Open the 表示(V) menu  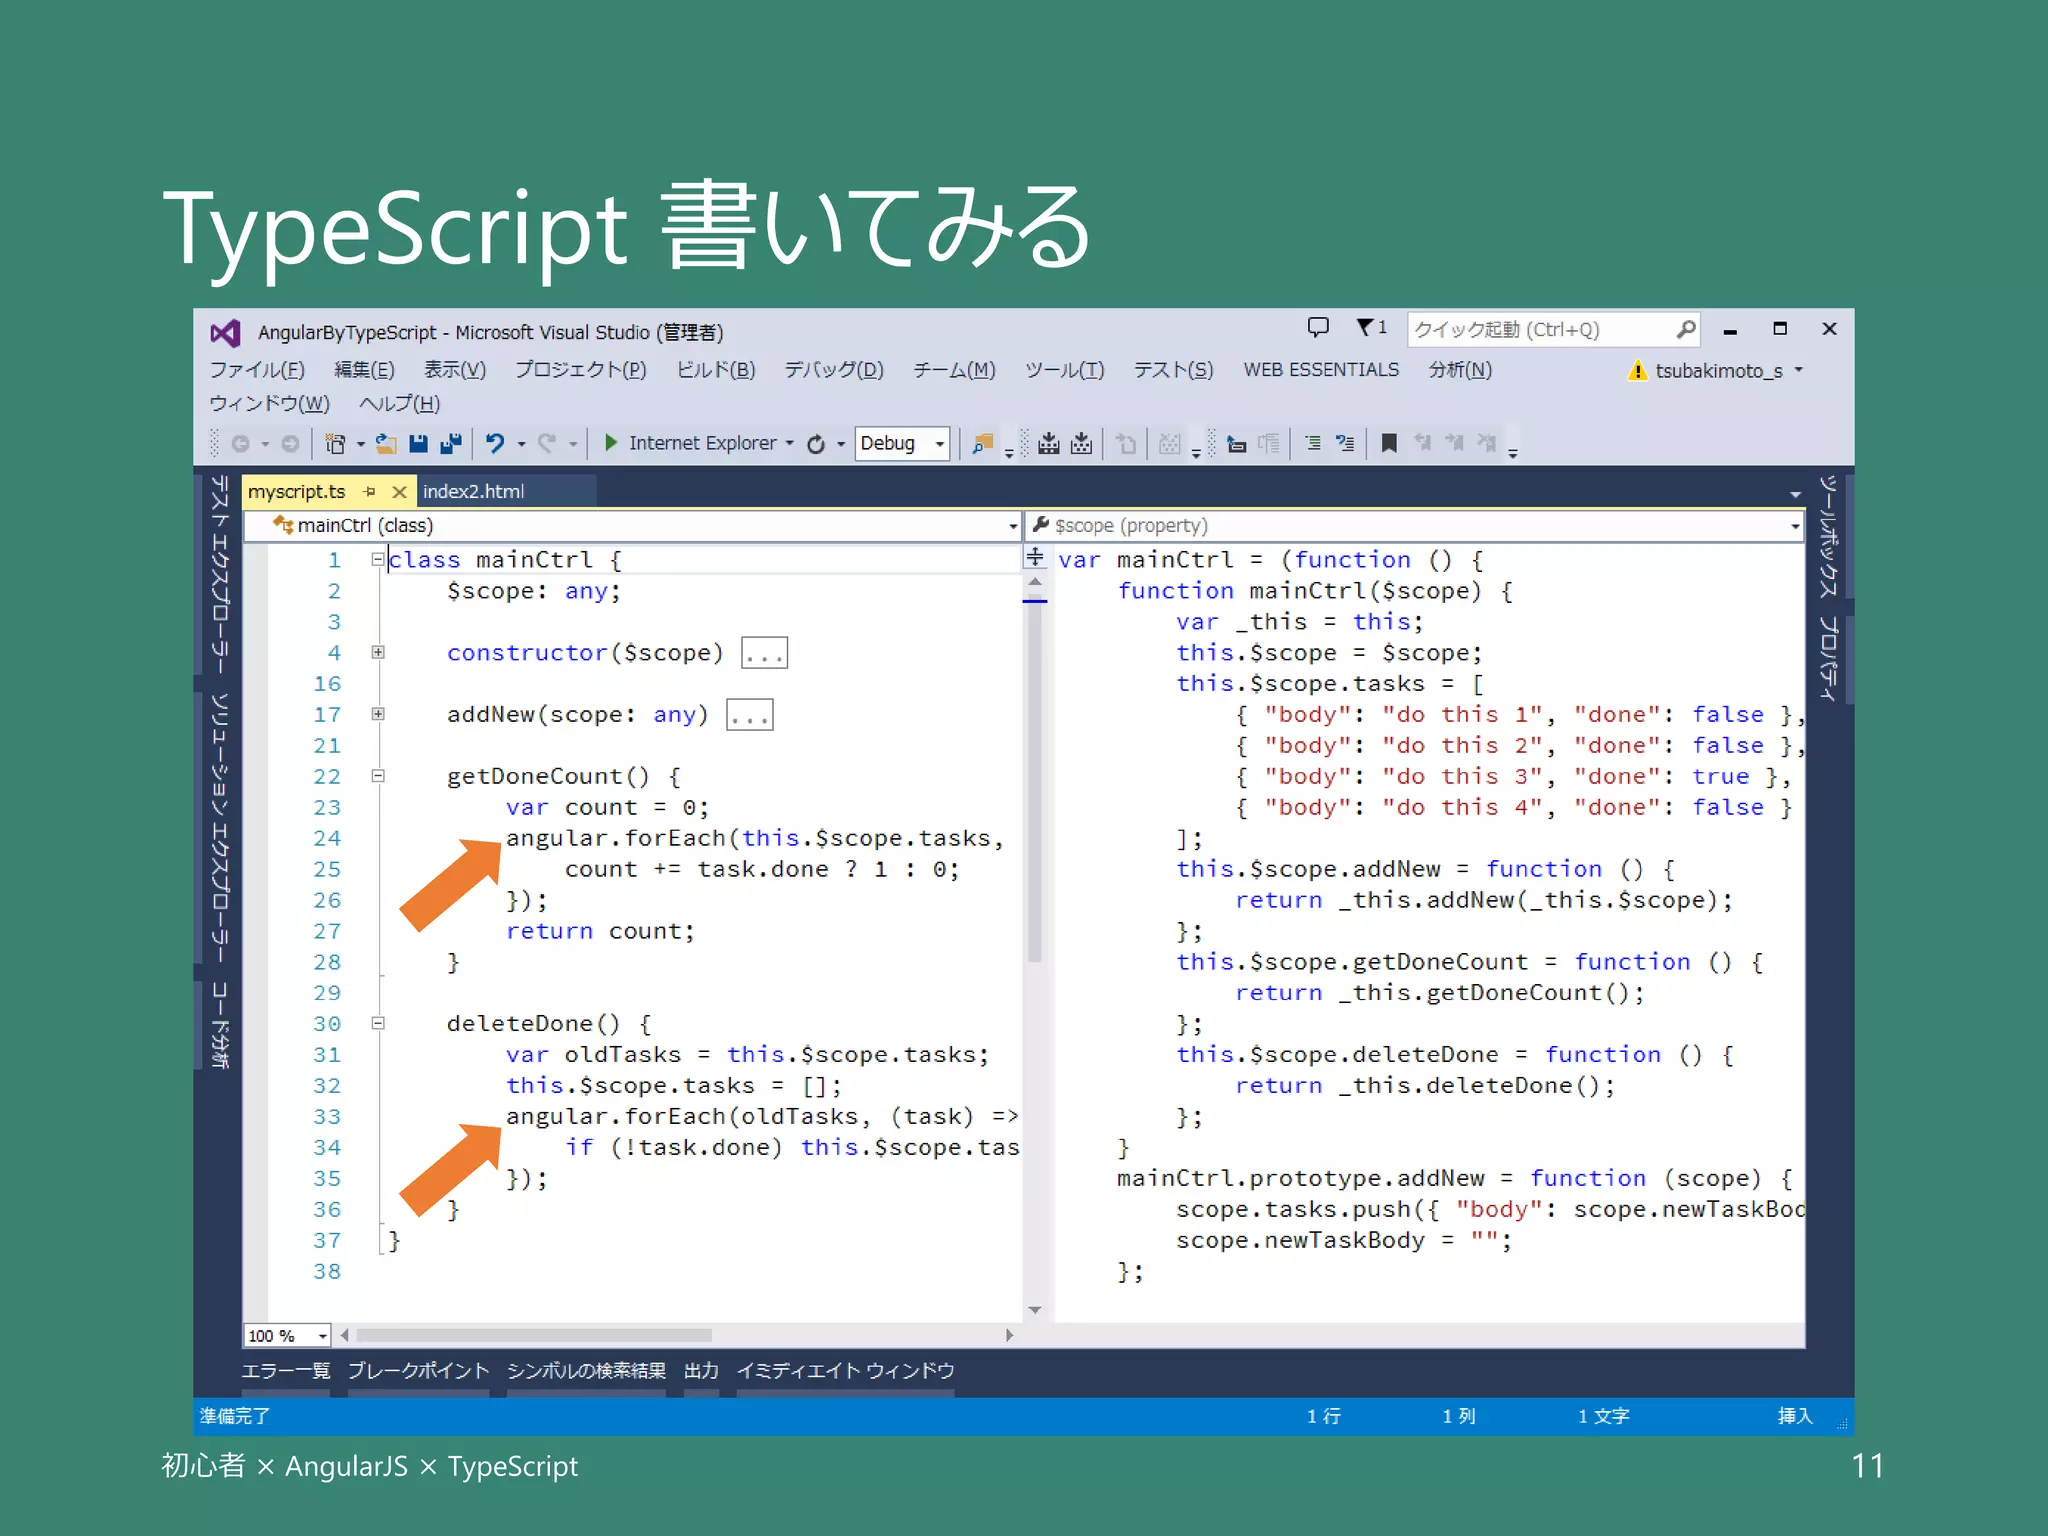(455, 370)
